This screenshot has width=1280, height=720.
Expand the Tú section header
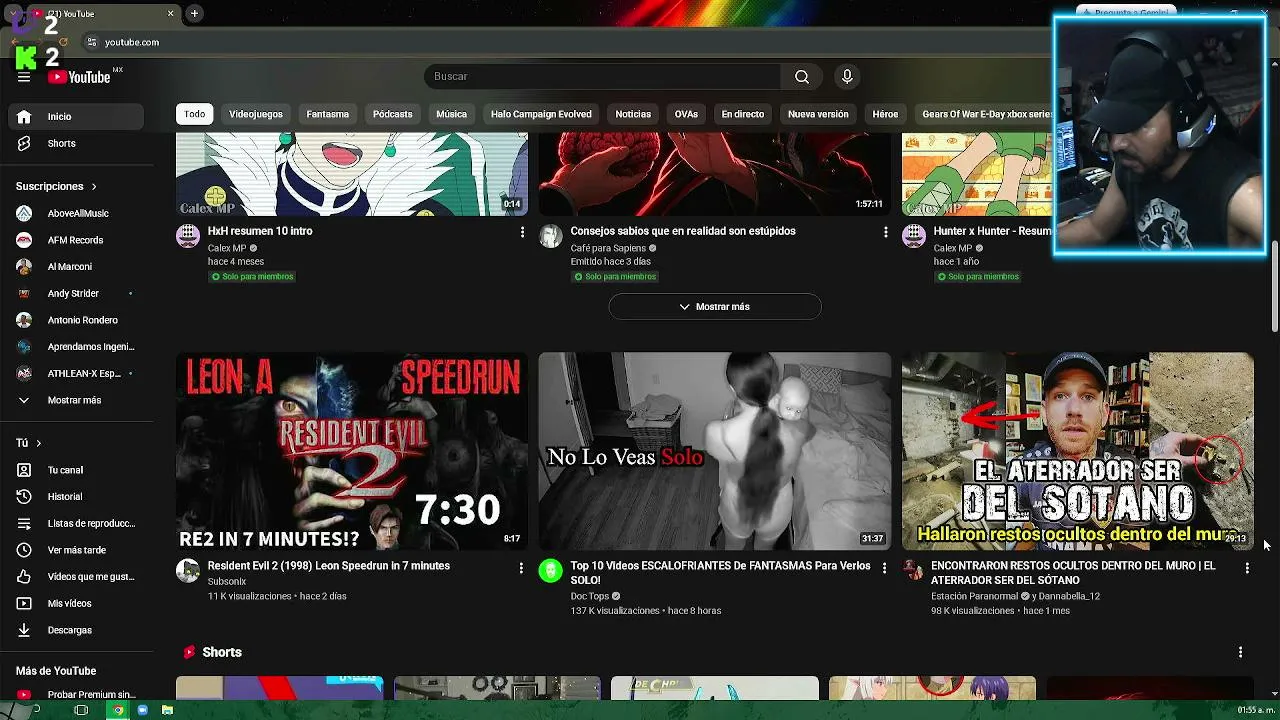[x=29, y=443]
